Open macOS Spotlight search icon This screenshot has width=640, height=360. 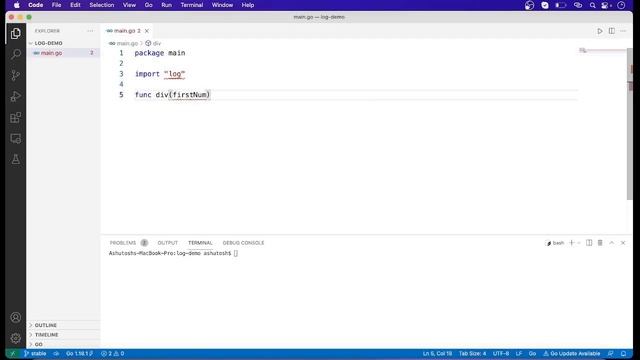(x=592, y=5)
